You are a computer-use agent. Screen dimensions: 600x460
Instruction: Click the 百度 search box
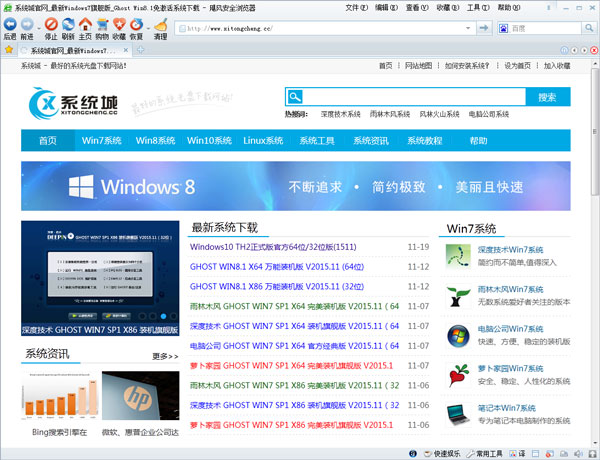pos(545,28)
